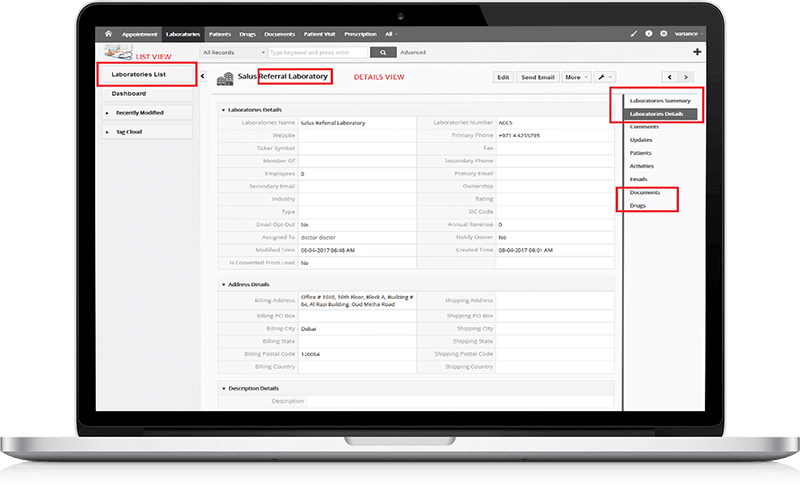This screenshot has height=485, width=800.
Task: Click the Annual Revenue value 0
Action: click(x=500, y=225)
